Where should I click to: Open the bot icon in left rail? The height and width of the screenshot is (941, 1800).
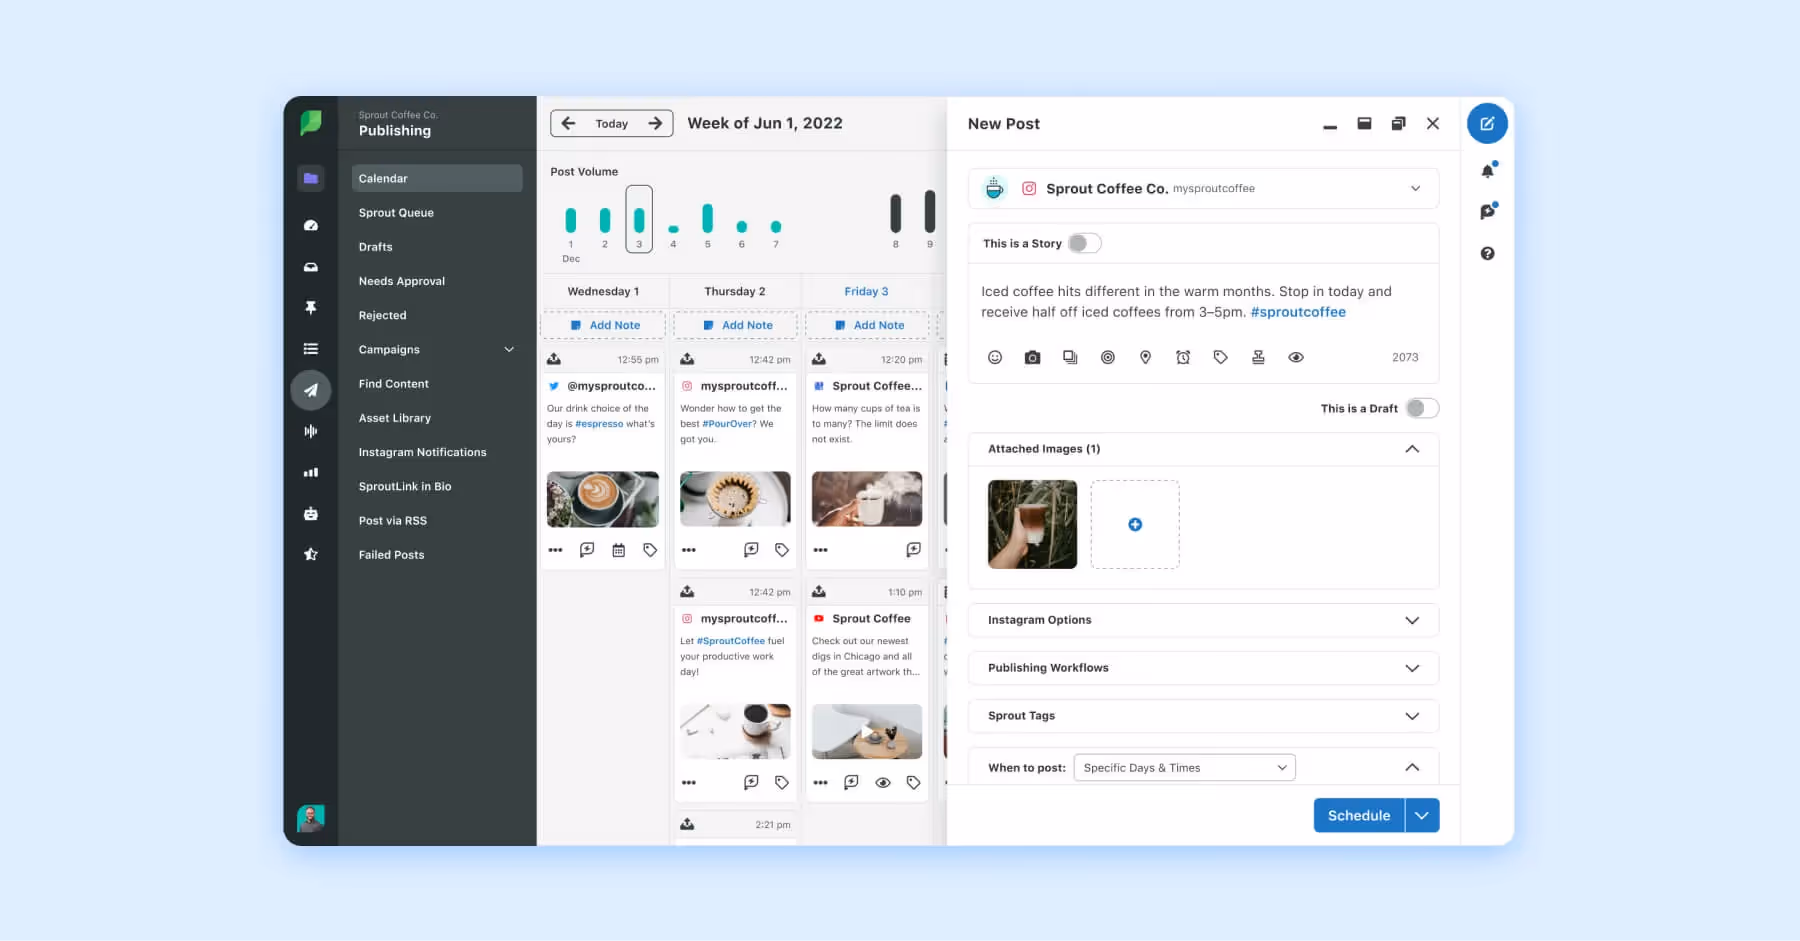click(311, 513)
